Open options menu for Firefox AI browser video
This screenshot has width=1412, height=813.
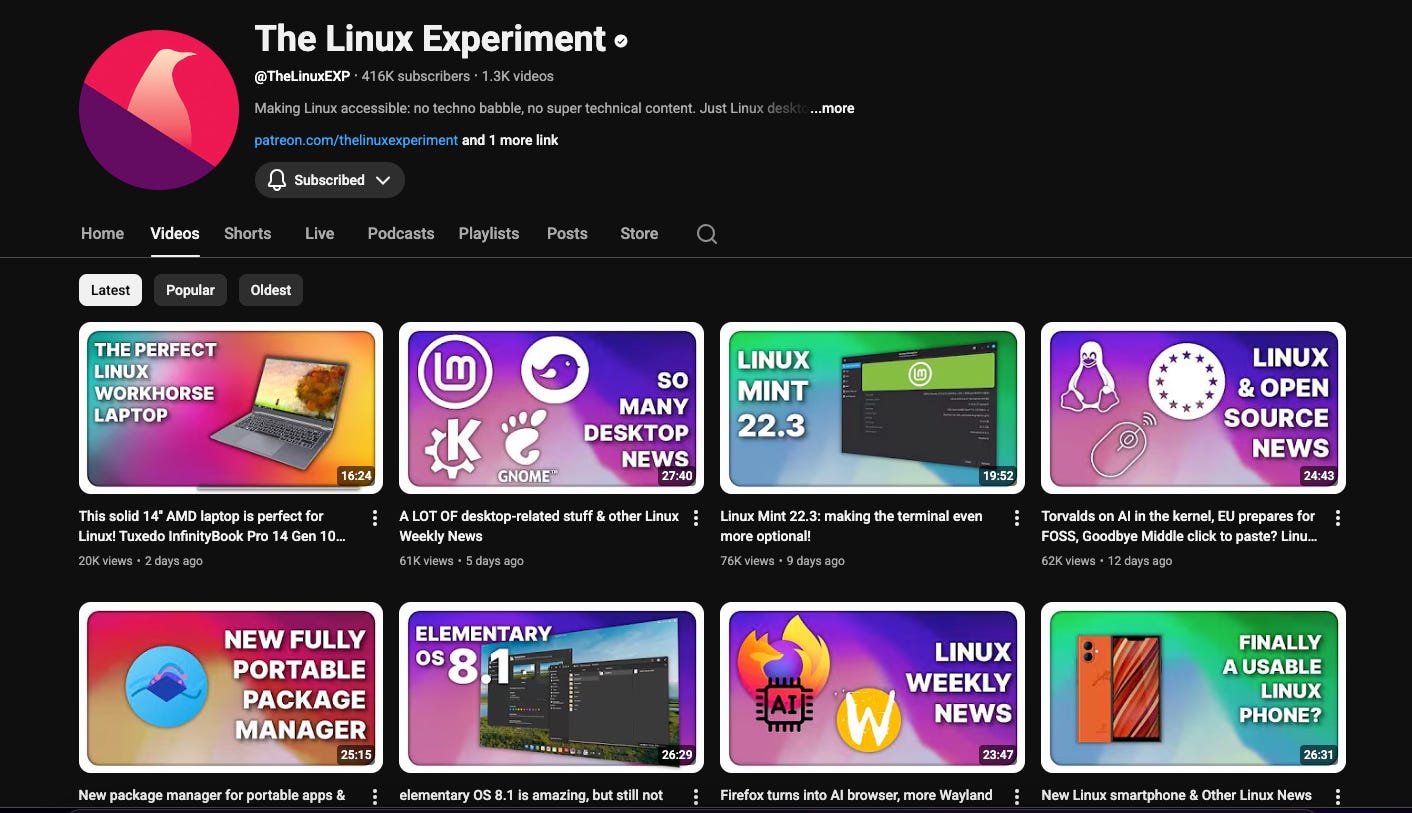(x=1017, y=797)
